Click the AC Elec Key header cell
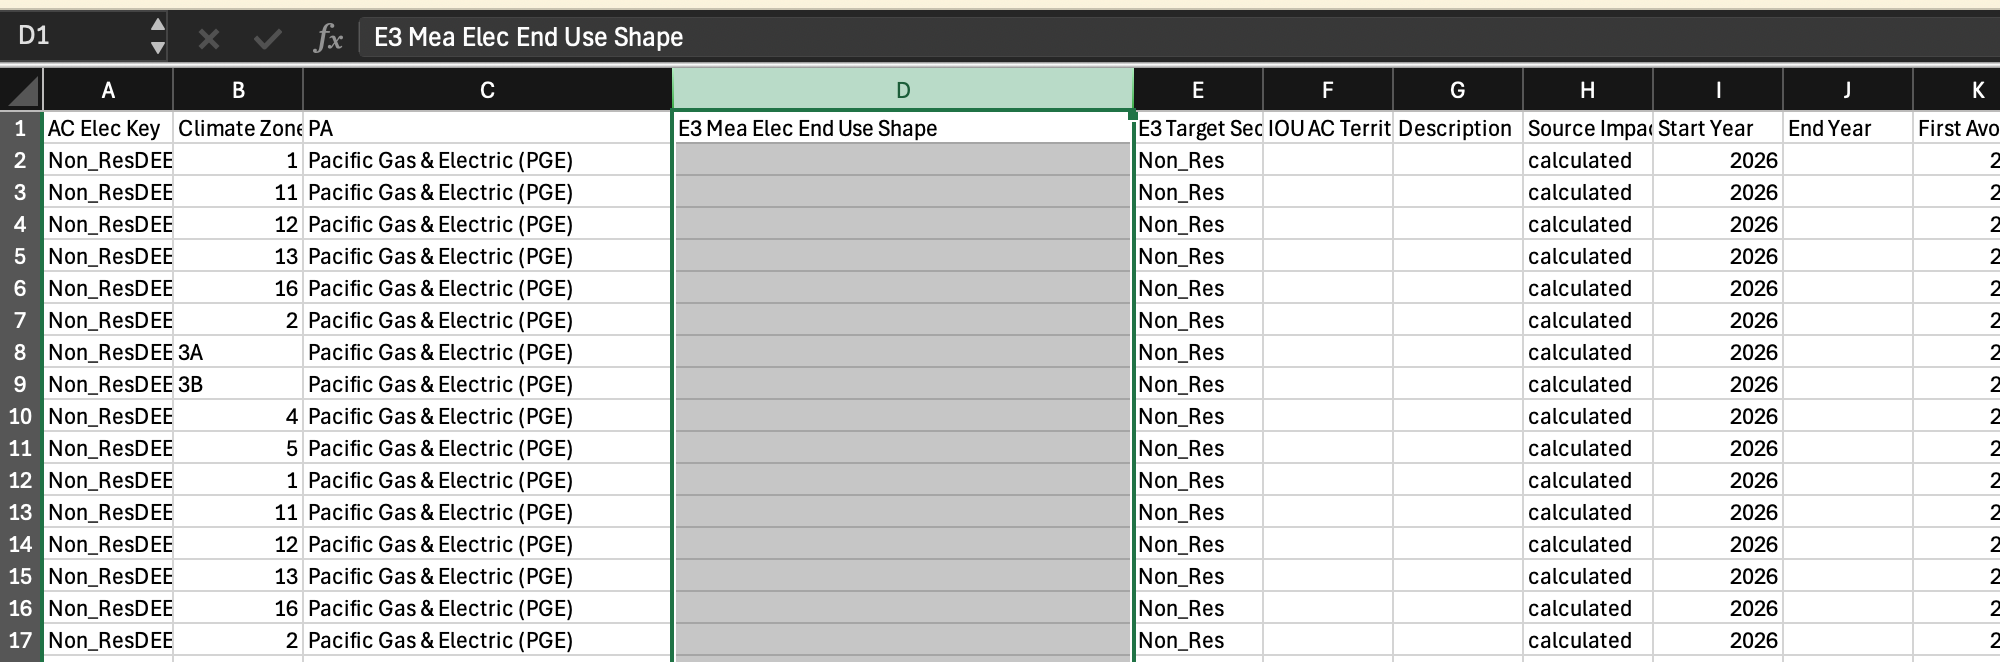 point(108,128)
